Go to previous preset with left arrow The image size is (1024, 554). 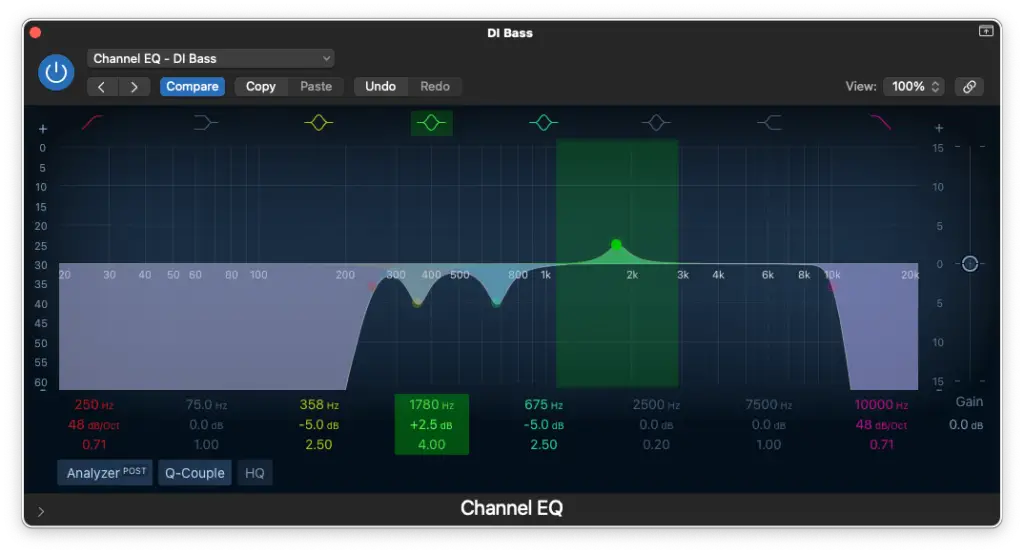tap(102, 86)
